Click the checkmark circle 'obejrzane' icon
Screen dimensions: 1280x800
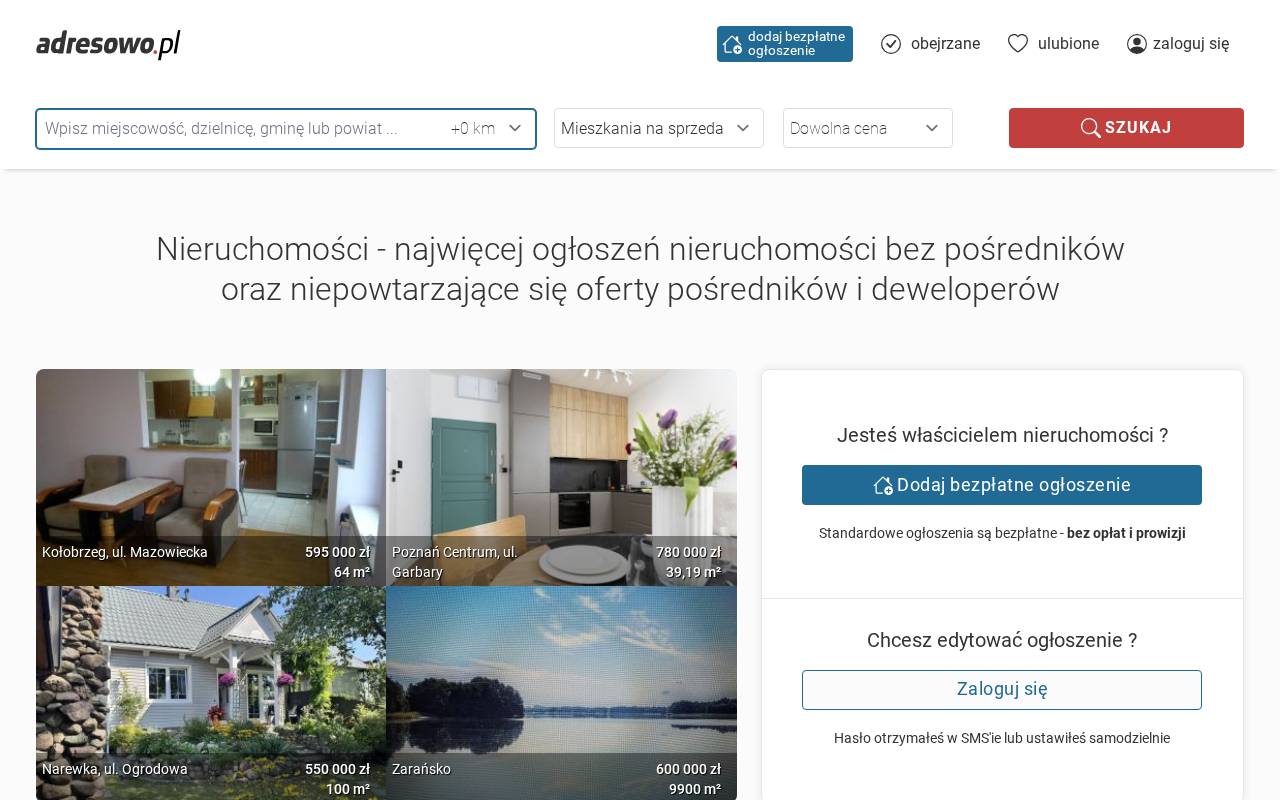pos(891,44)
